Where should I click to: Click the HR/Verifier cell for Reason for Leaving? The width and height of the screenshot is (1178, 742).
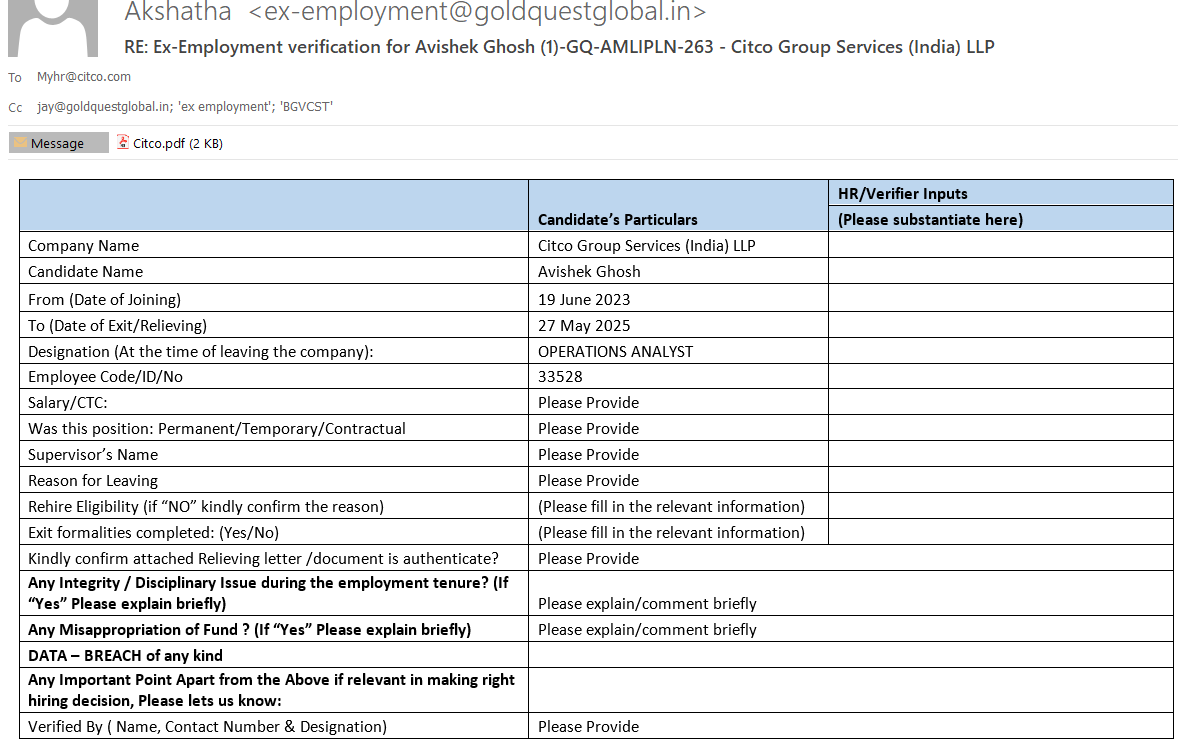click(x=1000, y=481)
